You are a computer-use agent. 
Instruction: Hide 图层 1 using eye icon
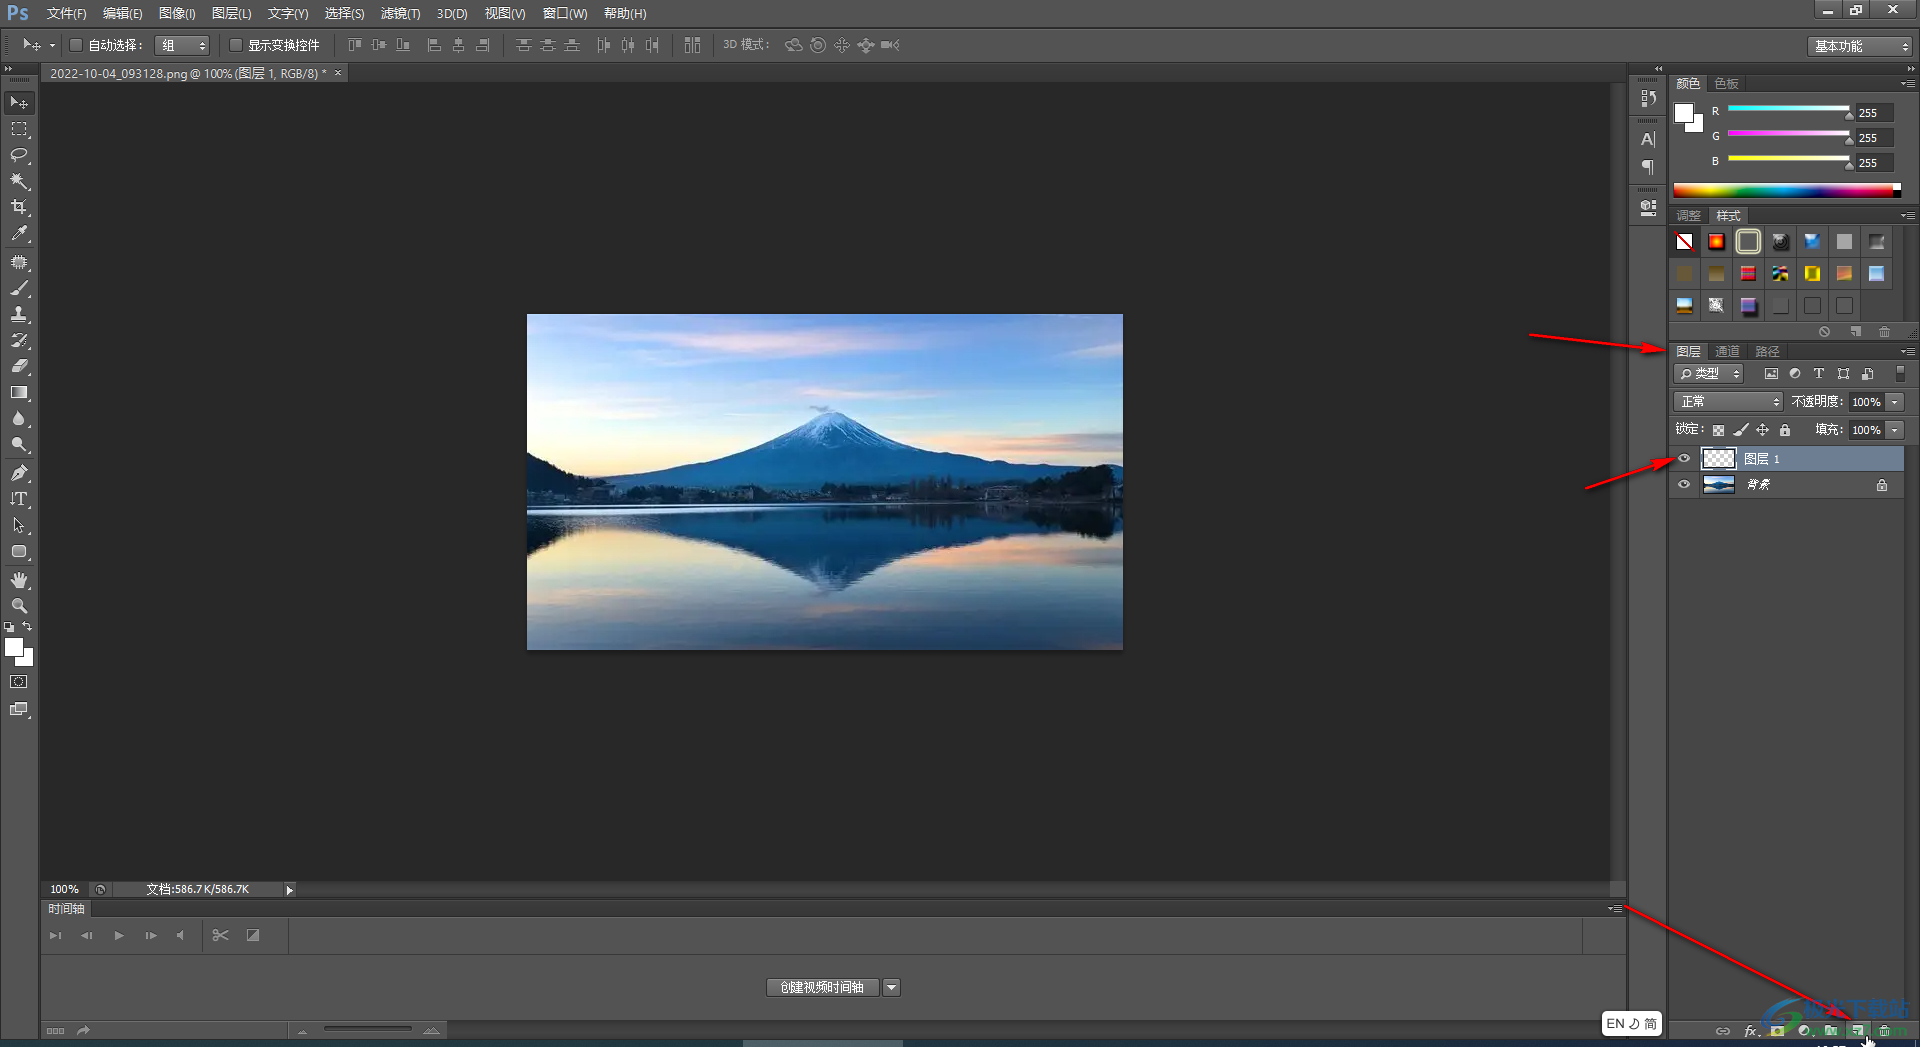pos(1684,458)
